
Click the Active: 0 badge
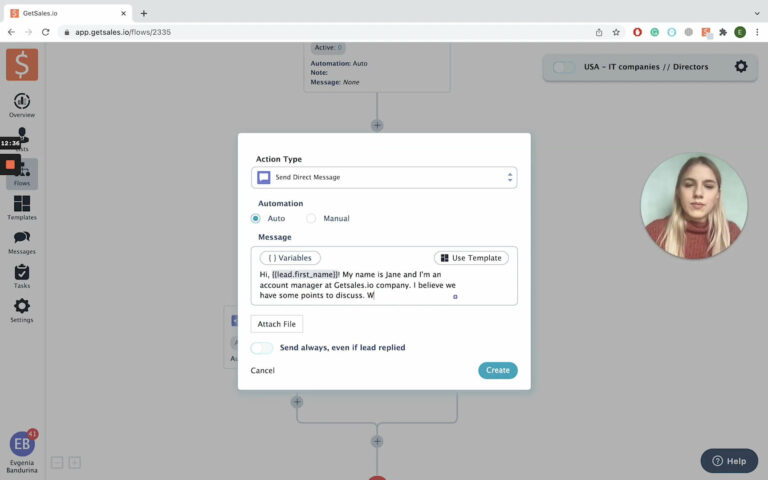pyautogui.click(x=328, y=48)
